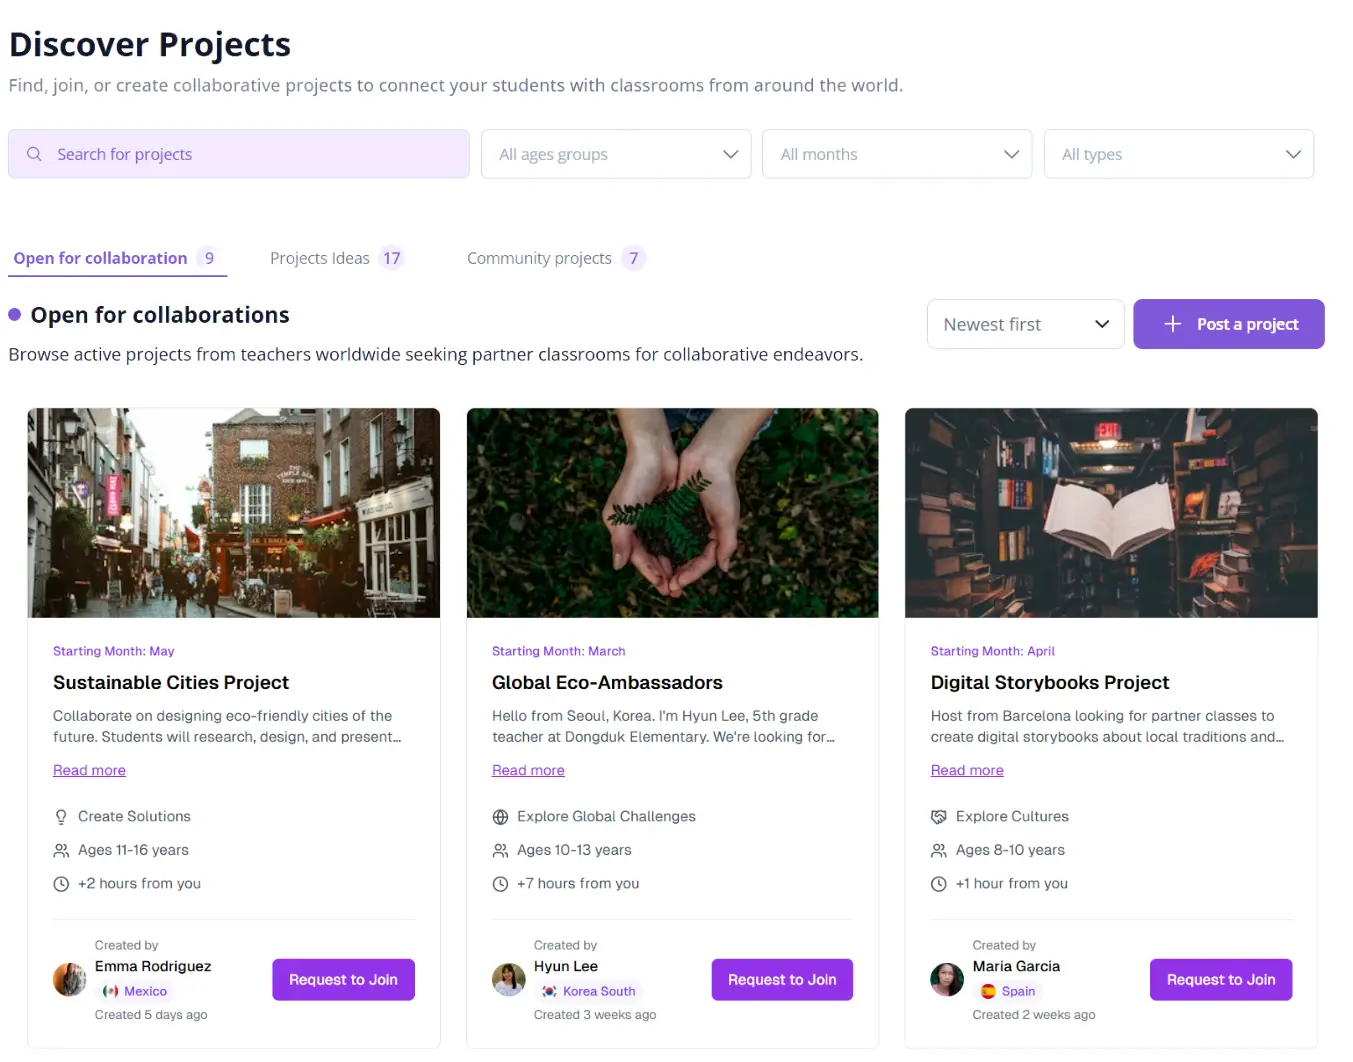Click Hyun Lee's profile picture

pos(508,980)
